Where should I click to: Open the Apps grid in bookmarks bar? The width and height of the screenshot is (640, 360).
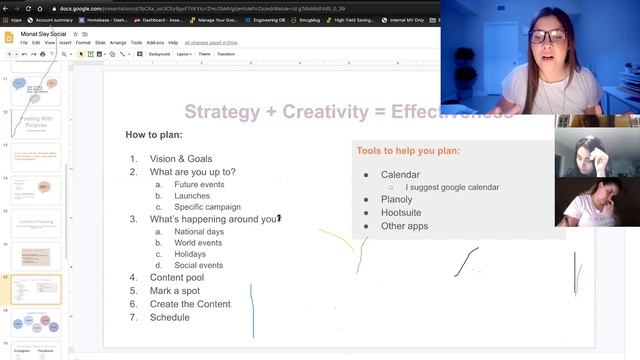pos(12,20)
